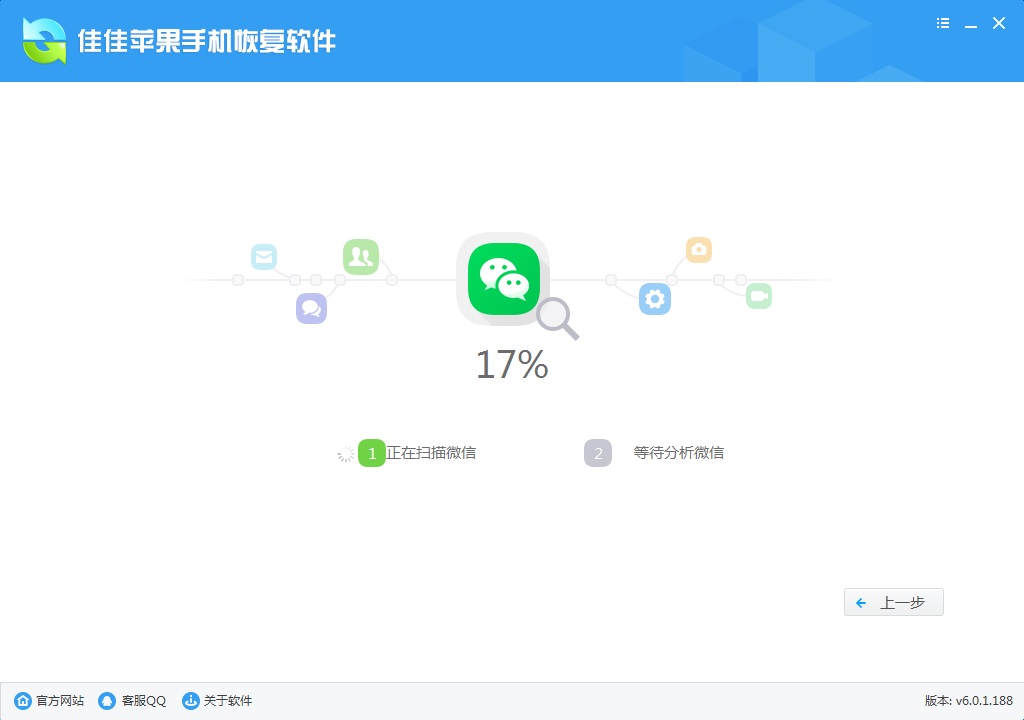Click the 正在扫描微信 step label
This screenshot has width=1024, height=720.
click(x=431, y=453)
